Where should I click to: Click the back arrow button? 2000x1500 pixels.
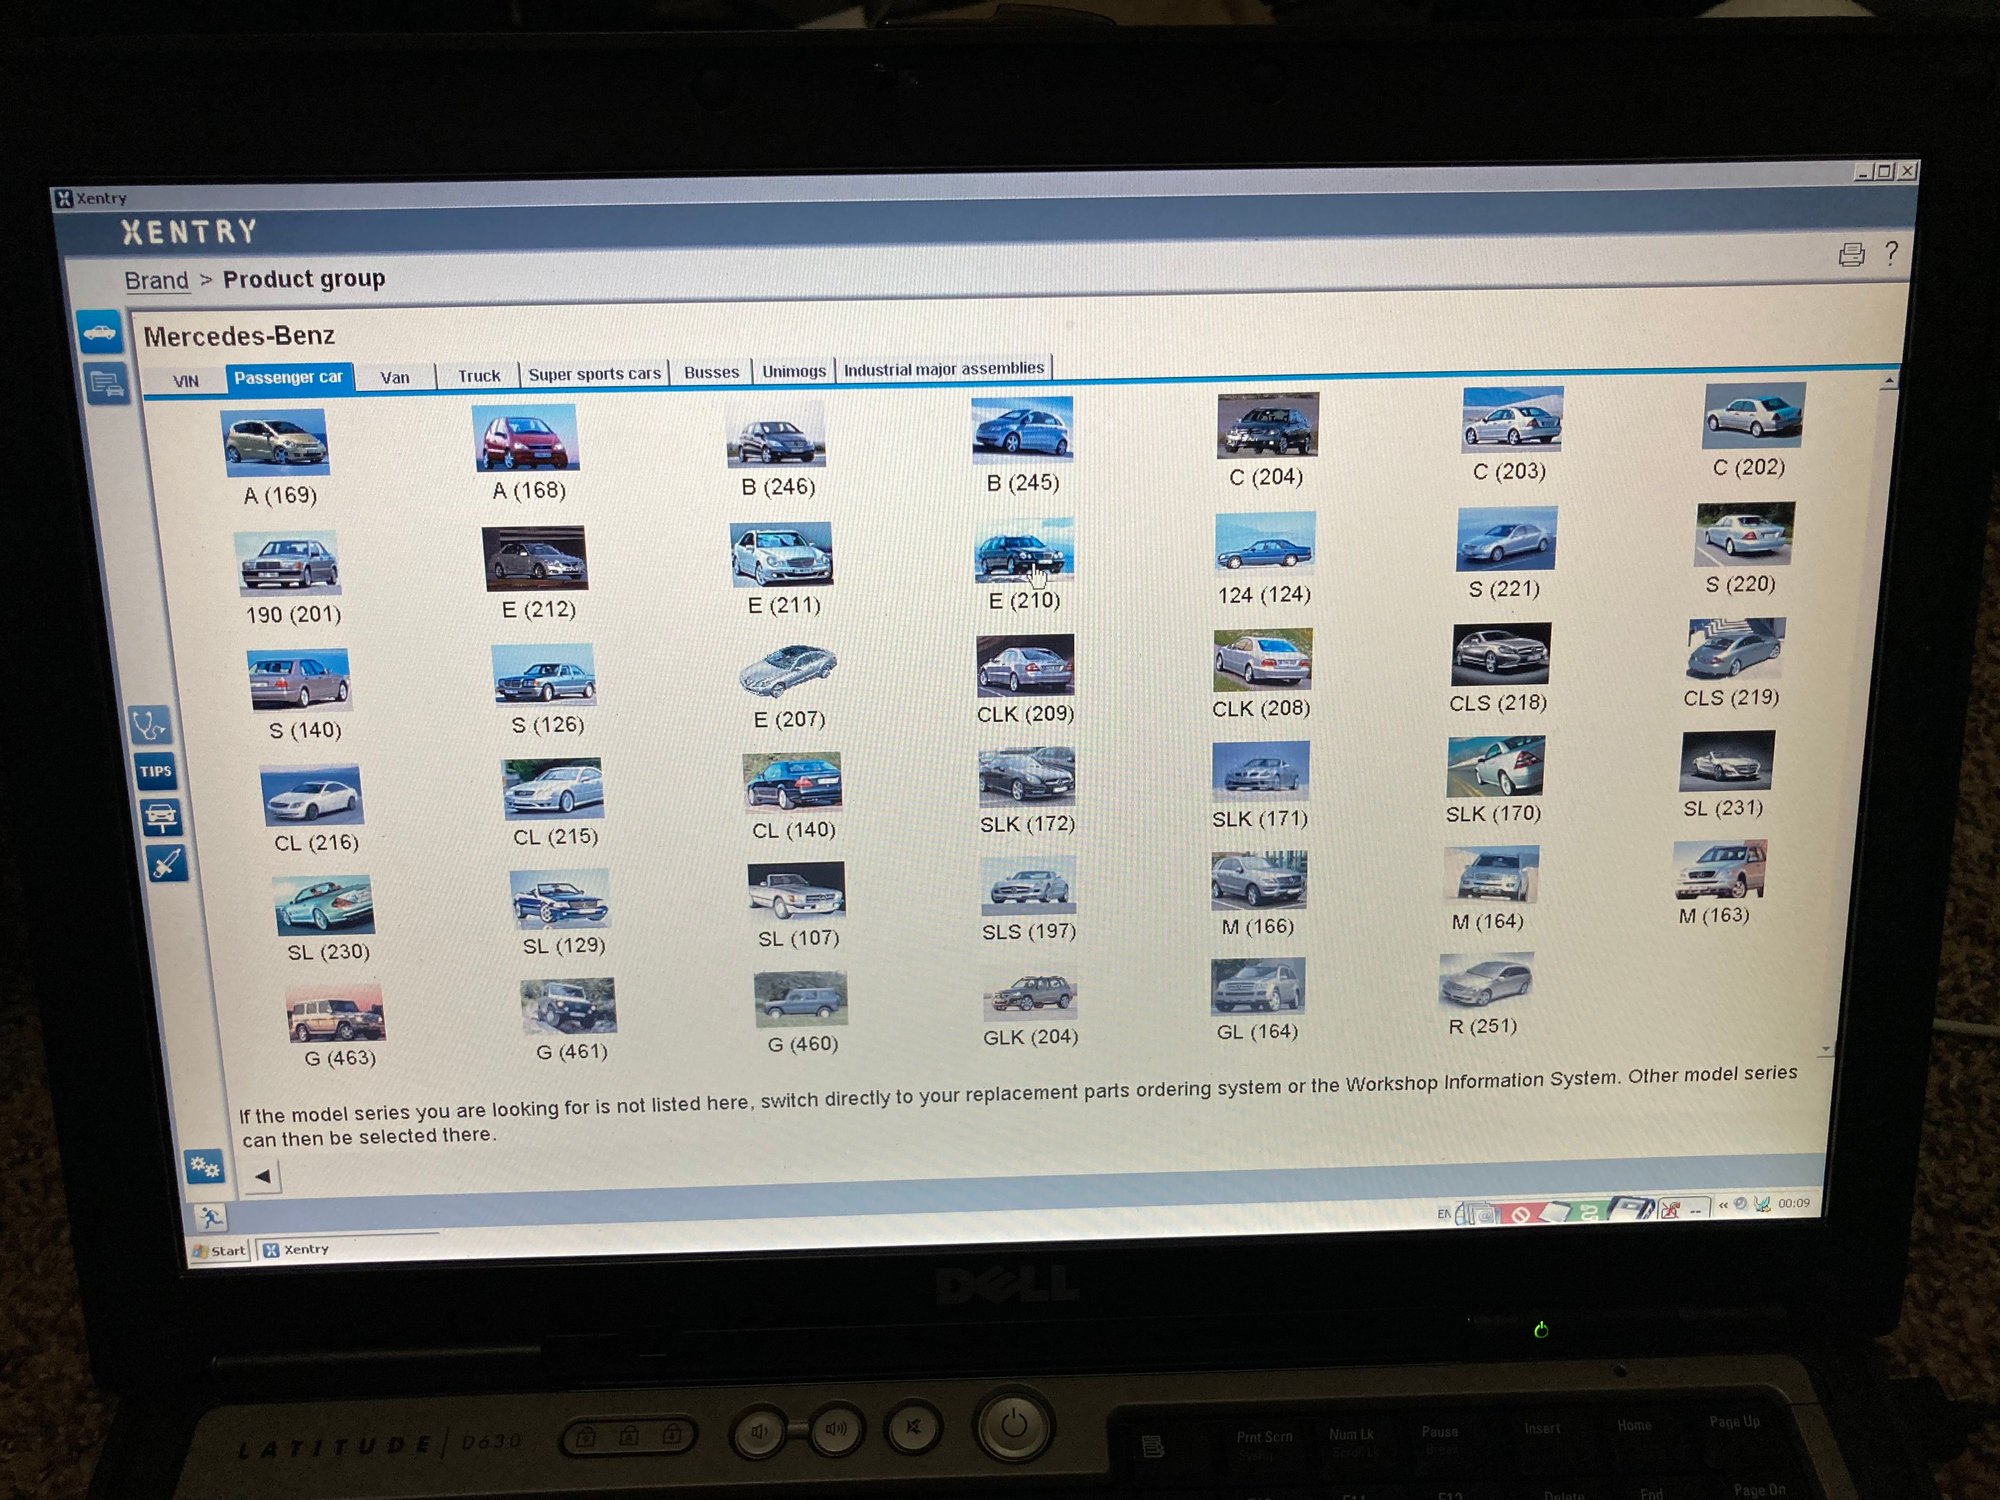coord(262,1176)
